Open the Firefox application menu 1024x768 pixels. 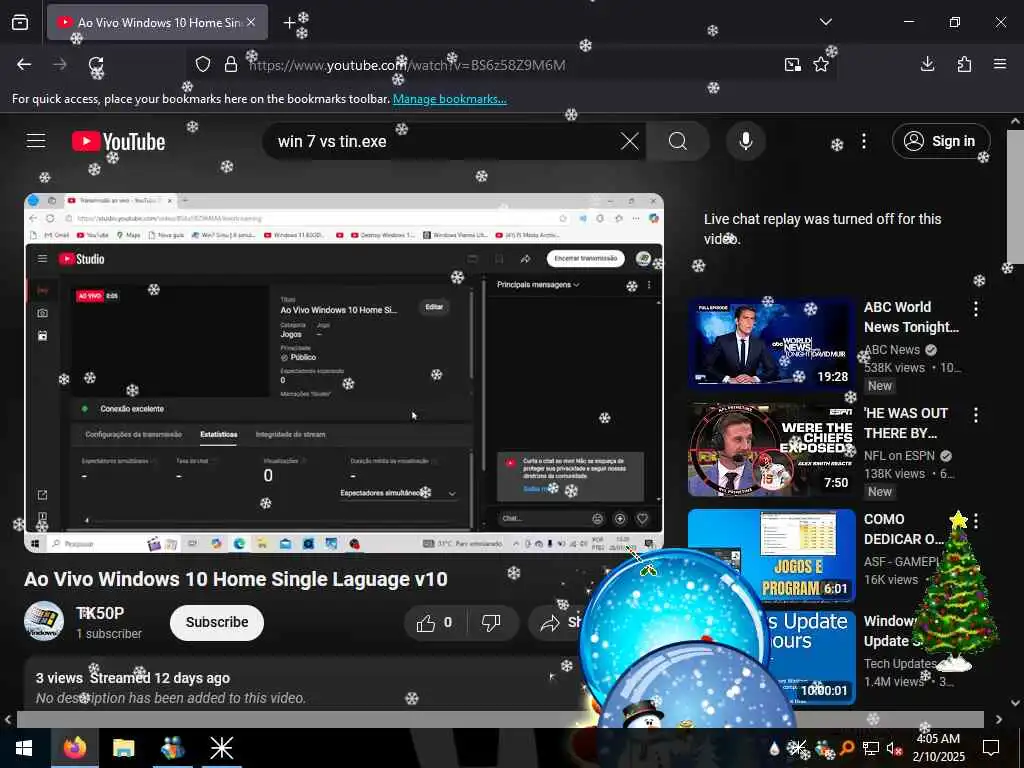click(1000, 64)
